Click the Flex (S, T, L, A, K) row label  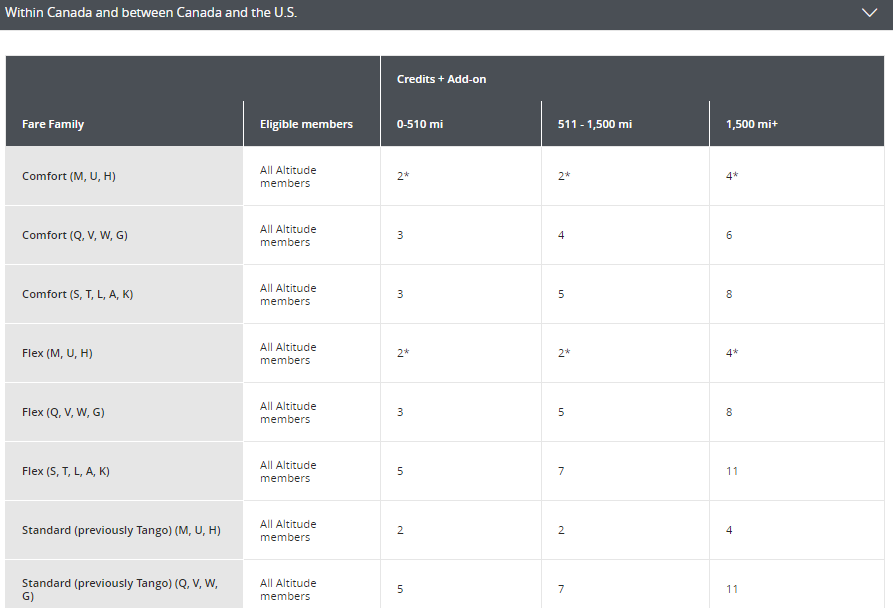click(x=66, y=471)
